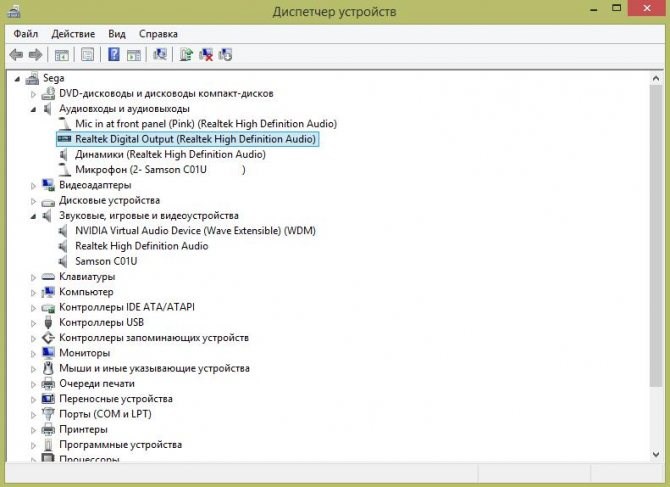Select Realtek Digital Output device
This screenshot has width=670, height=487.
pos(195,139)
